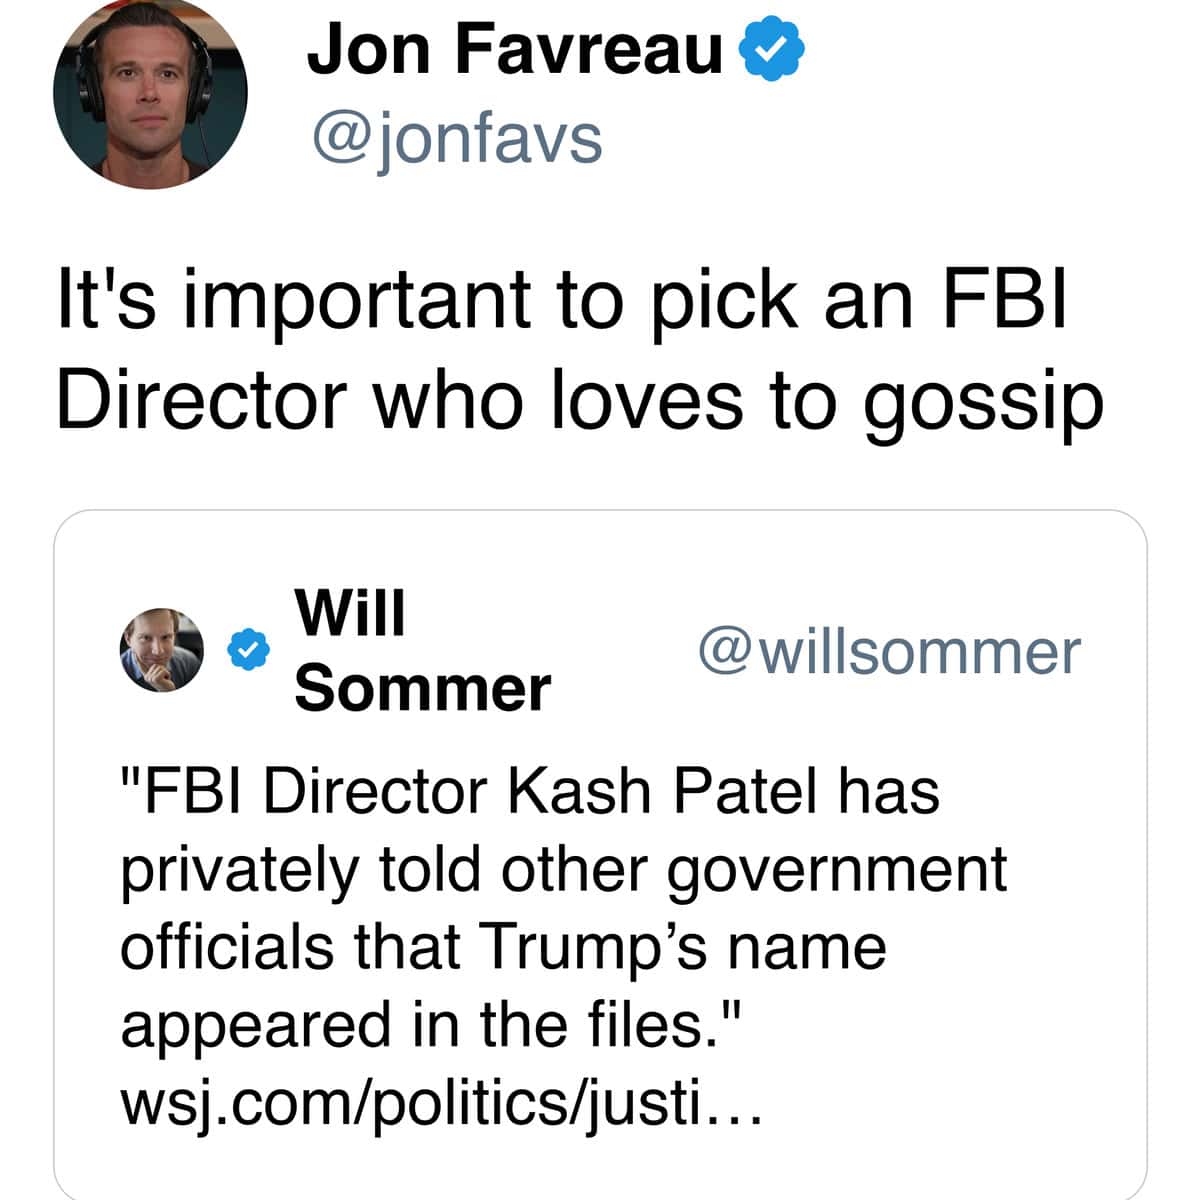
Task: Open Jon Favreau's profile picture
Action: coord(150,92)
